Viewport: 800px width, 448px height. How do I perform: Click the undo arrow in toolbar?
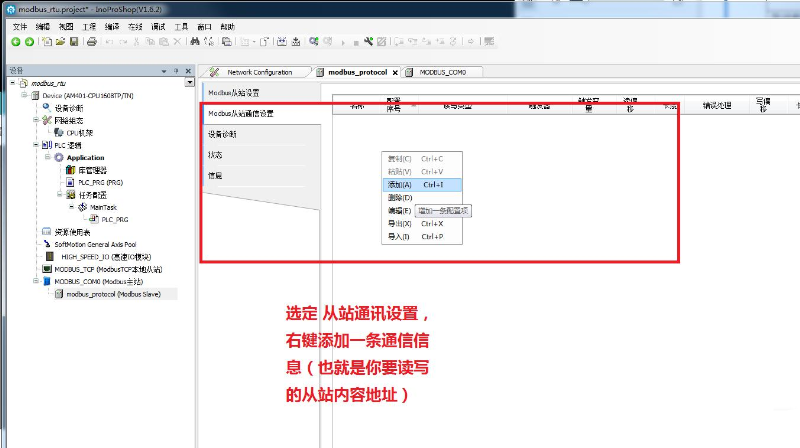tap(109, 42)
